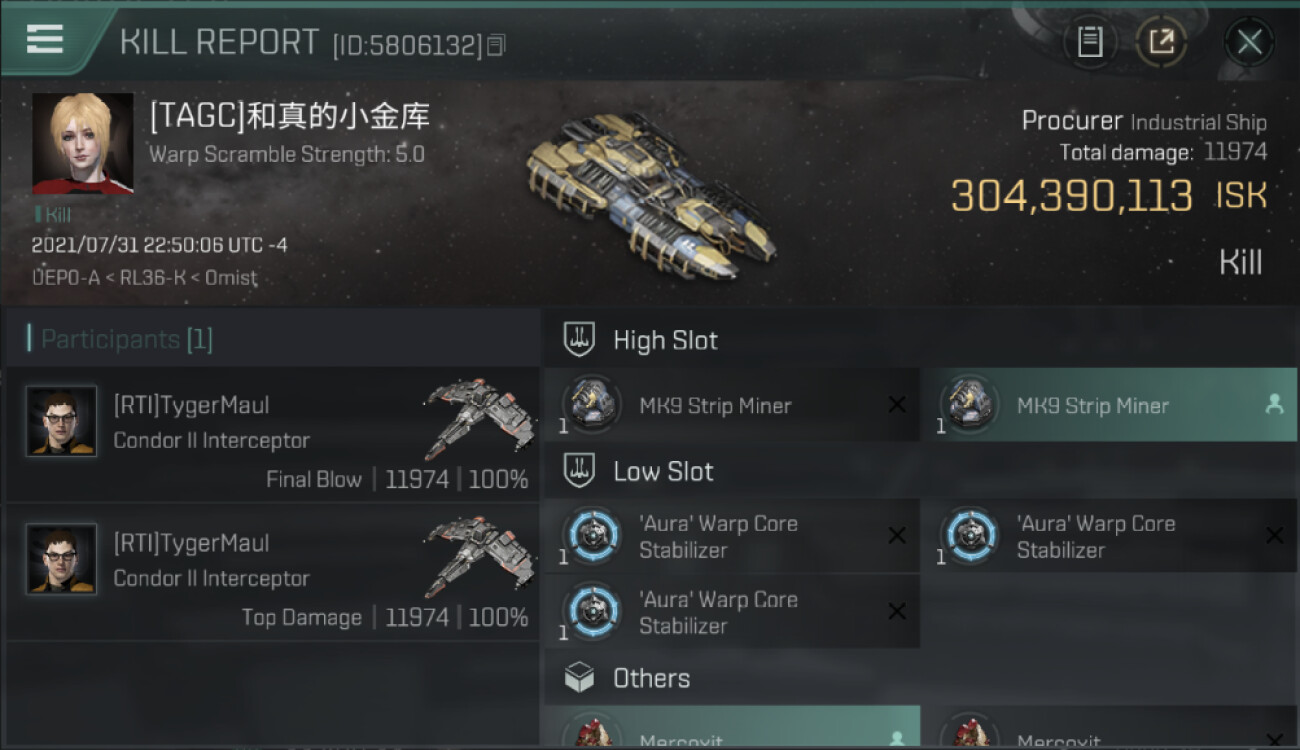Open the clipboard report icon
The image size is (1300, 750).
pyautogui.click(x=1090, y=42)
